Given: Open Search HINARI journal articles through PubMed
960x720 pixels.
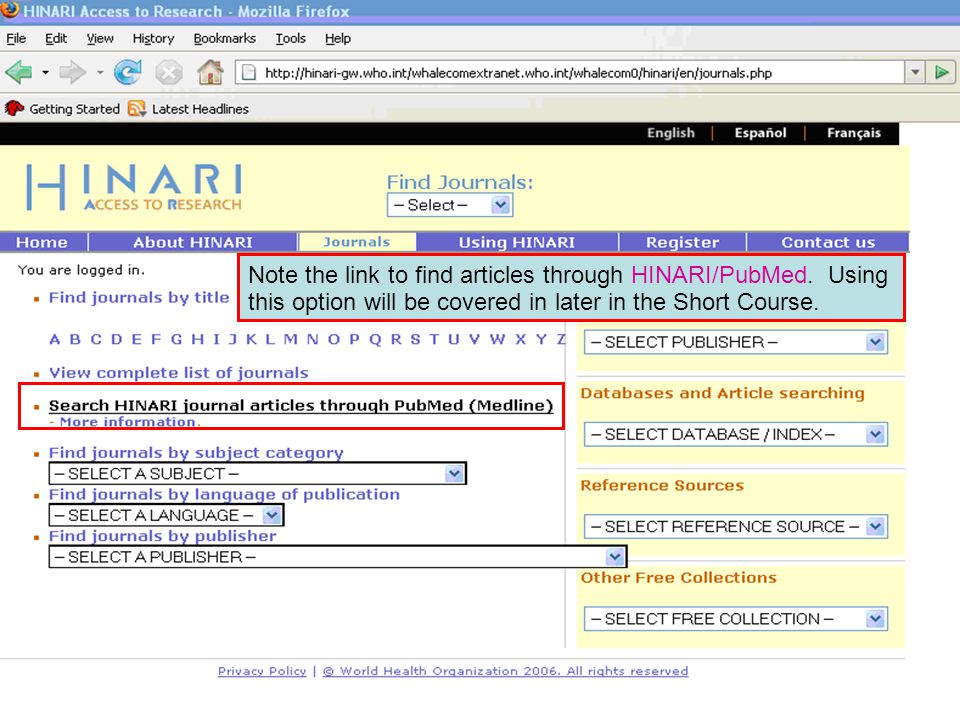Looking at the screenshot, I should [x=301, y=405].
